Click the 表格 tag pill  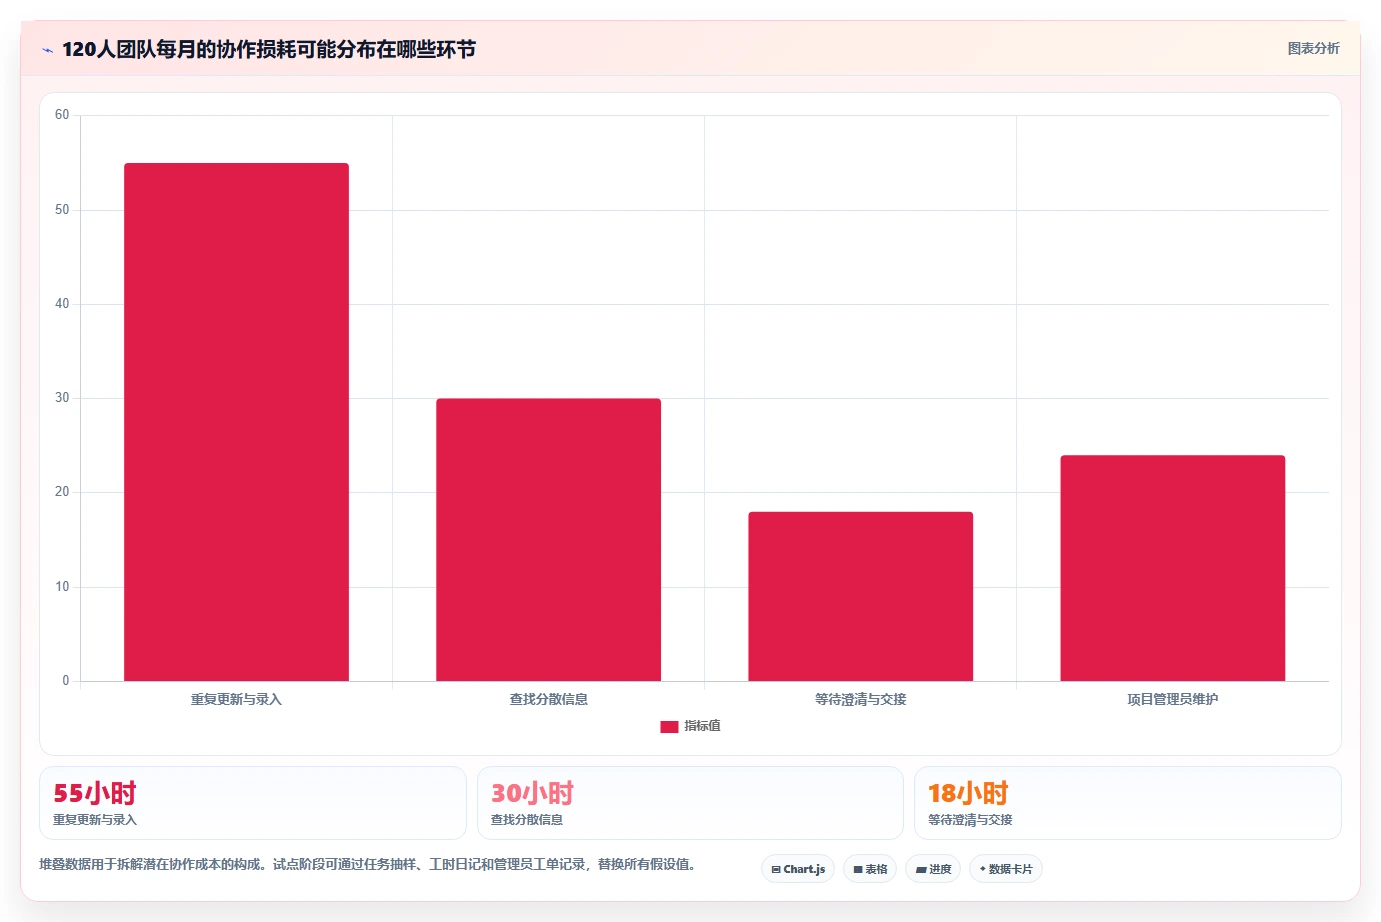(x=870, y=869)
